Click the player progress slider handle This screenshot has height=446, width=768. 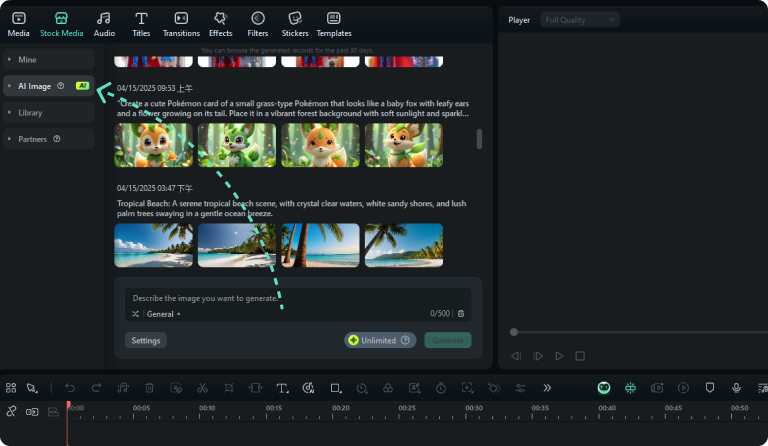click(x=514, y=332)
